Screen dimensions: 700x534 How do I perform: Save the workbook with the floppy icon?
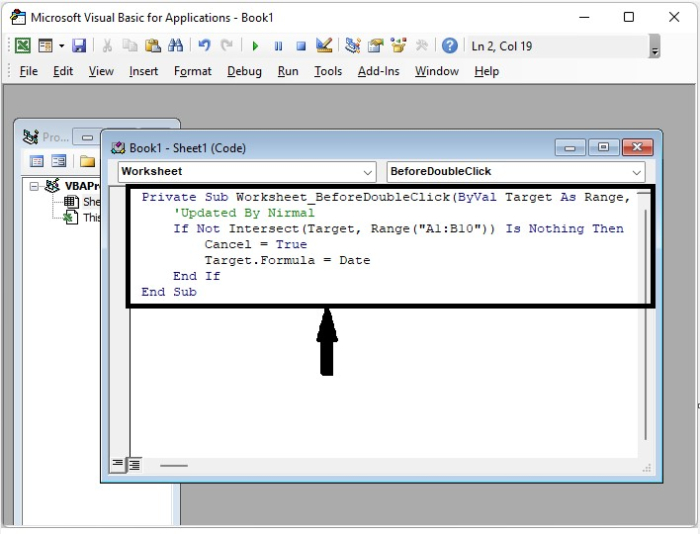[79, 46]
